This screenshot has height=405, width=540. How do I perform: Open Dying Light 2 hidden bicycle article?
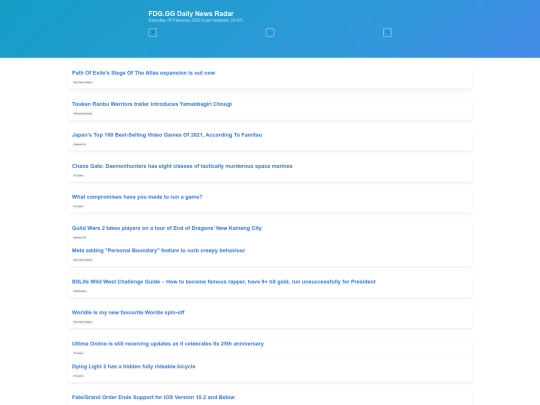pos(133,366)
